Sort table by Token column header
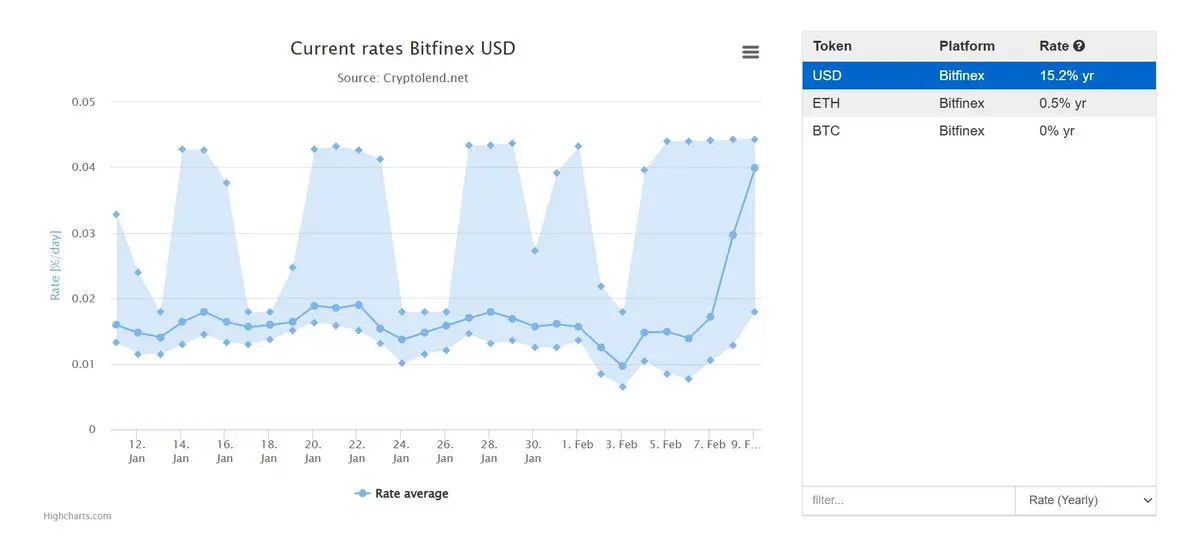 (x=832, y=46)
